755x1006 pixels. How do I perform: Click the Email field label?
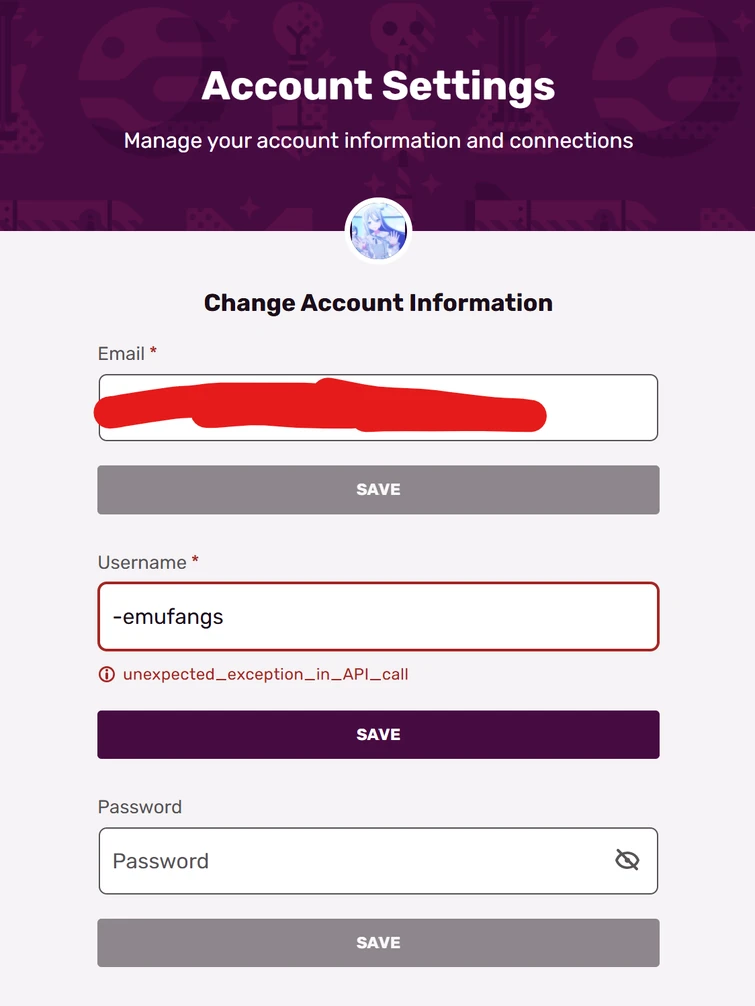point(122,353)
